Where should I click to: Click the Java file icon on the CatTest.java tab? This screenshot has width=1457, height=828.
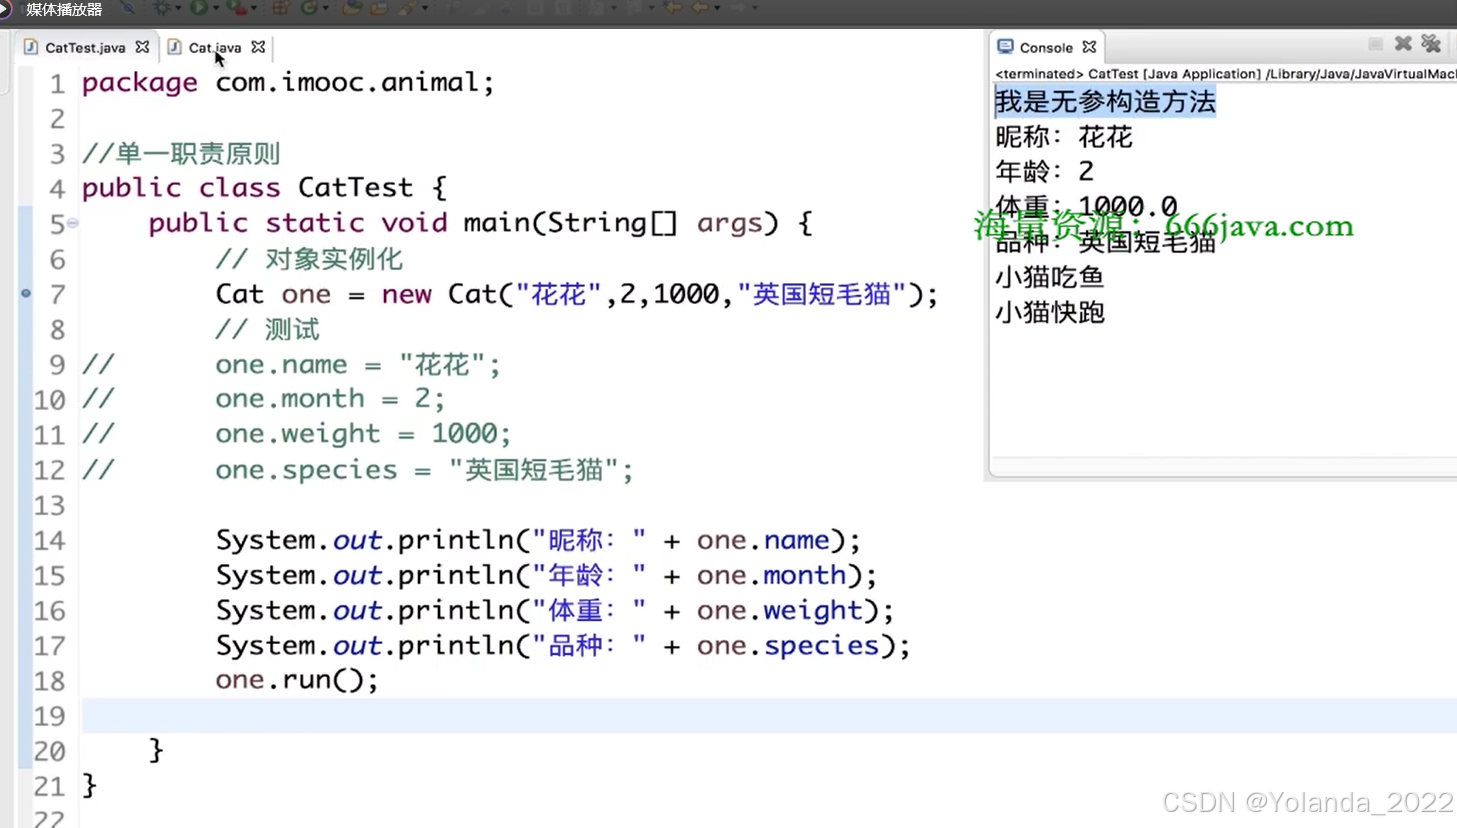[x=31, y=47]
